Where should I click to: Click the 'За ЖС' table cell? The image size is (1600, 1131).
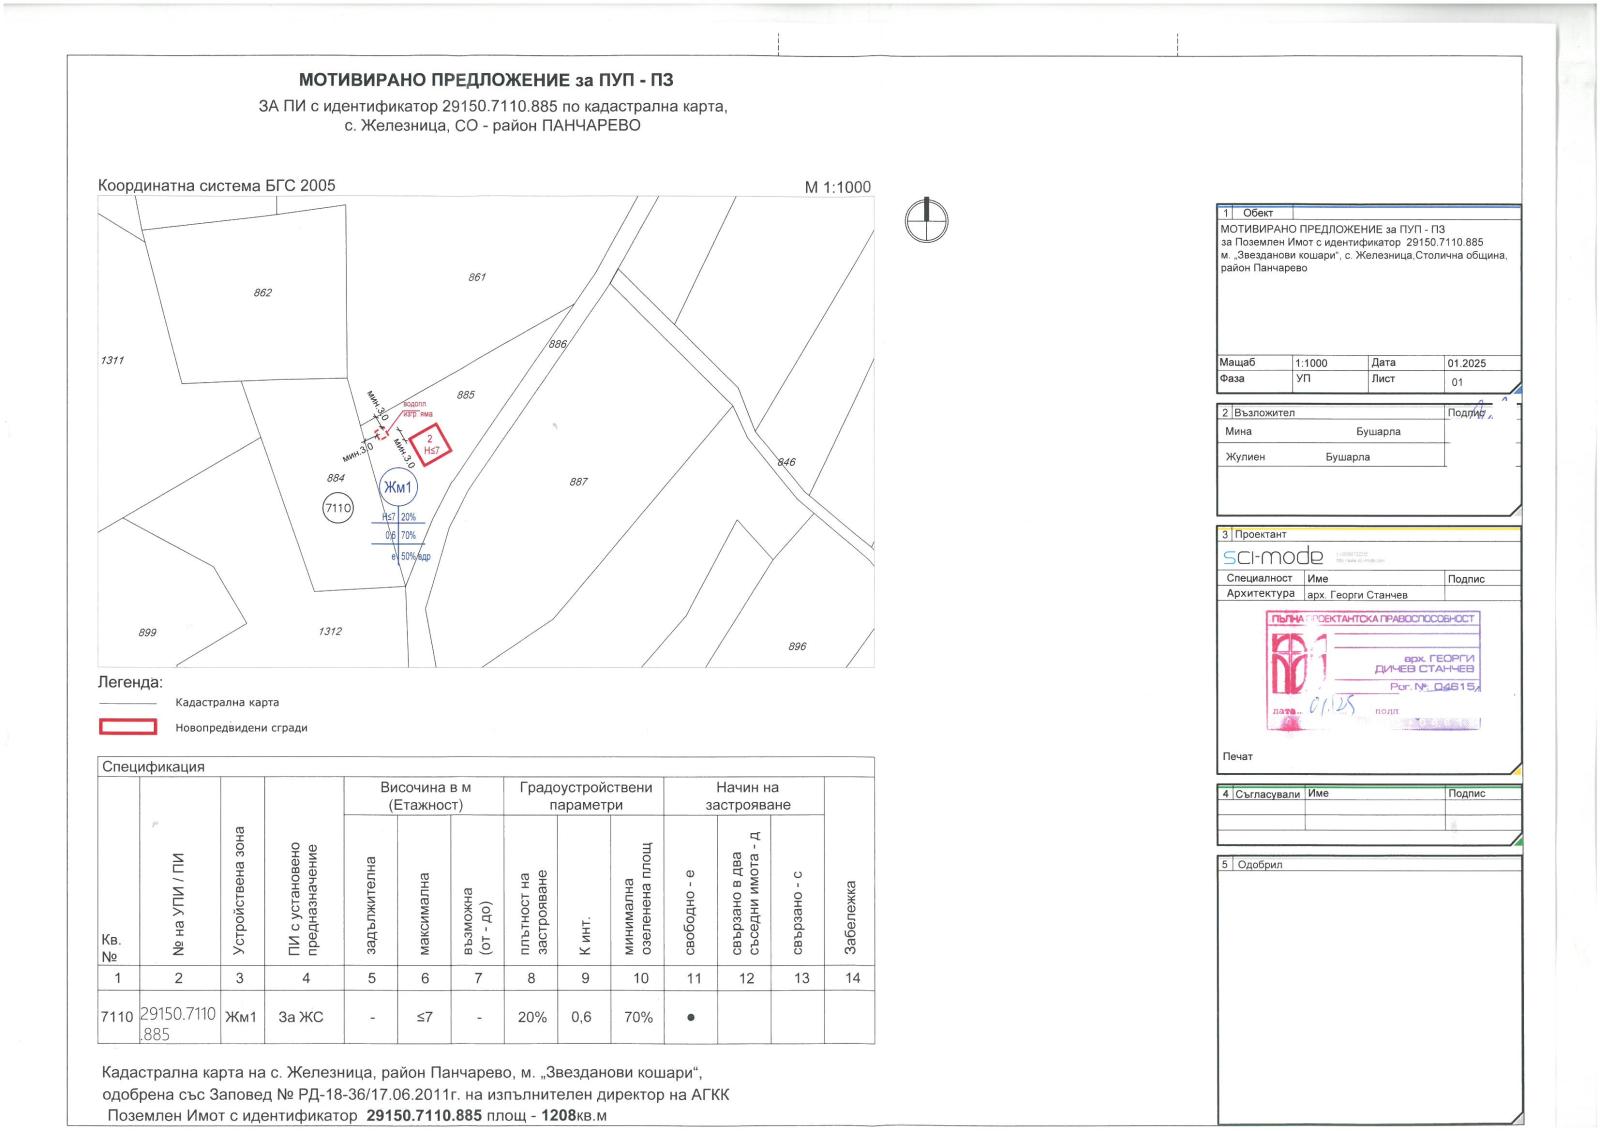point(301,1017)
